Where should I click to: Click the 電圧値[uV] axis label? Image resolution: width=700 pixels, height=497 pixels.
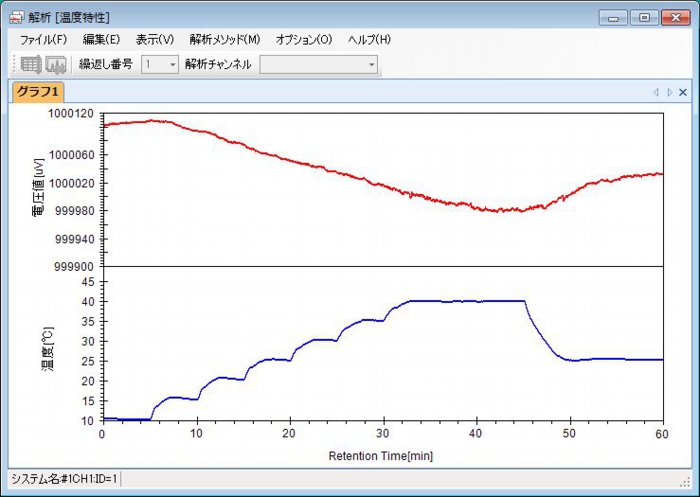[39, 187]
